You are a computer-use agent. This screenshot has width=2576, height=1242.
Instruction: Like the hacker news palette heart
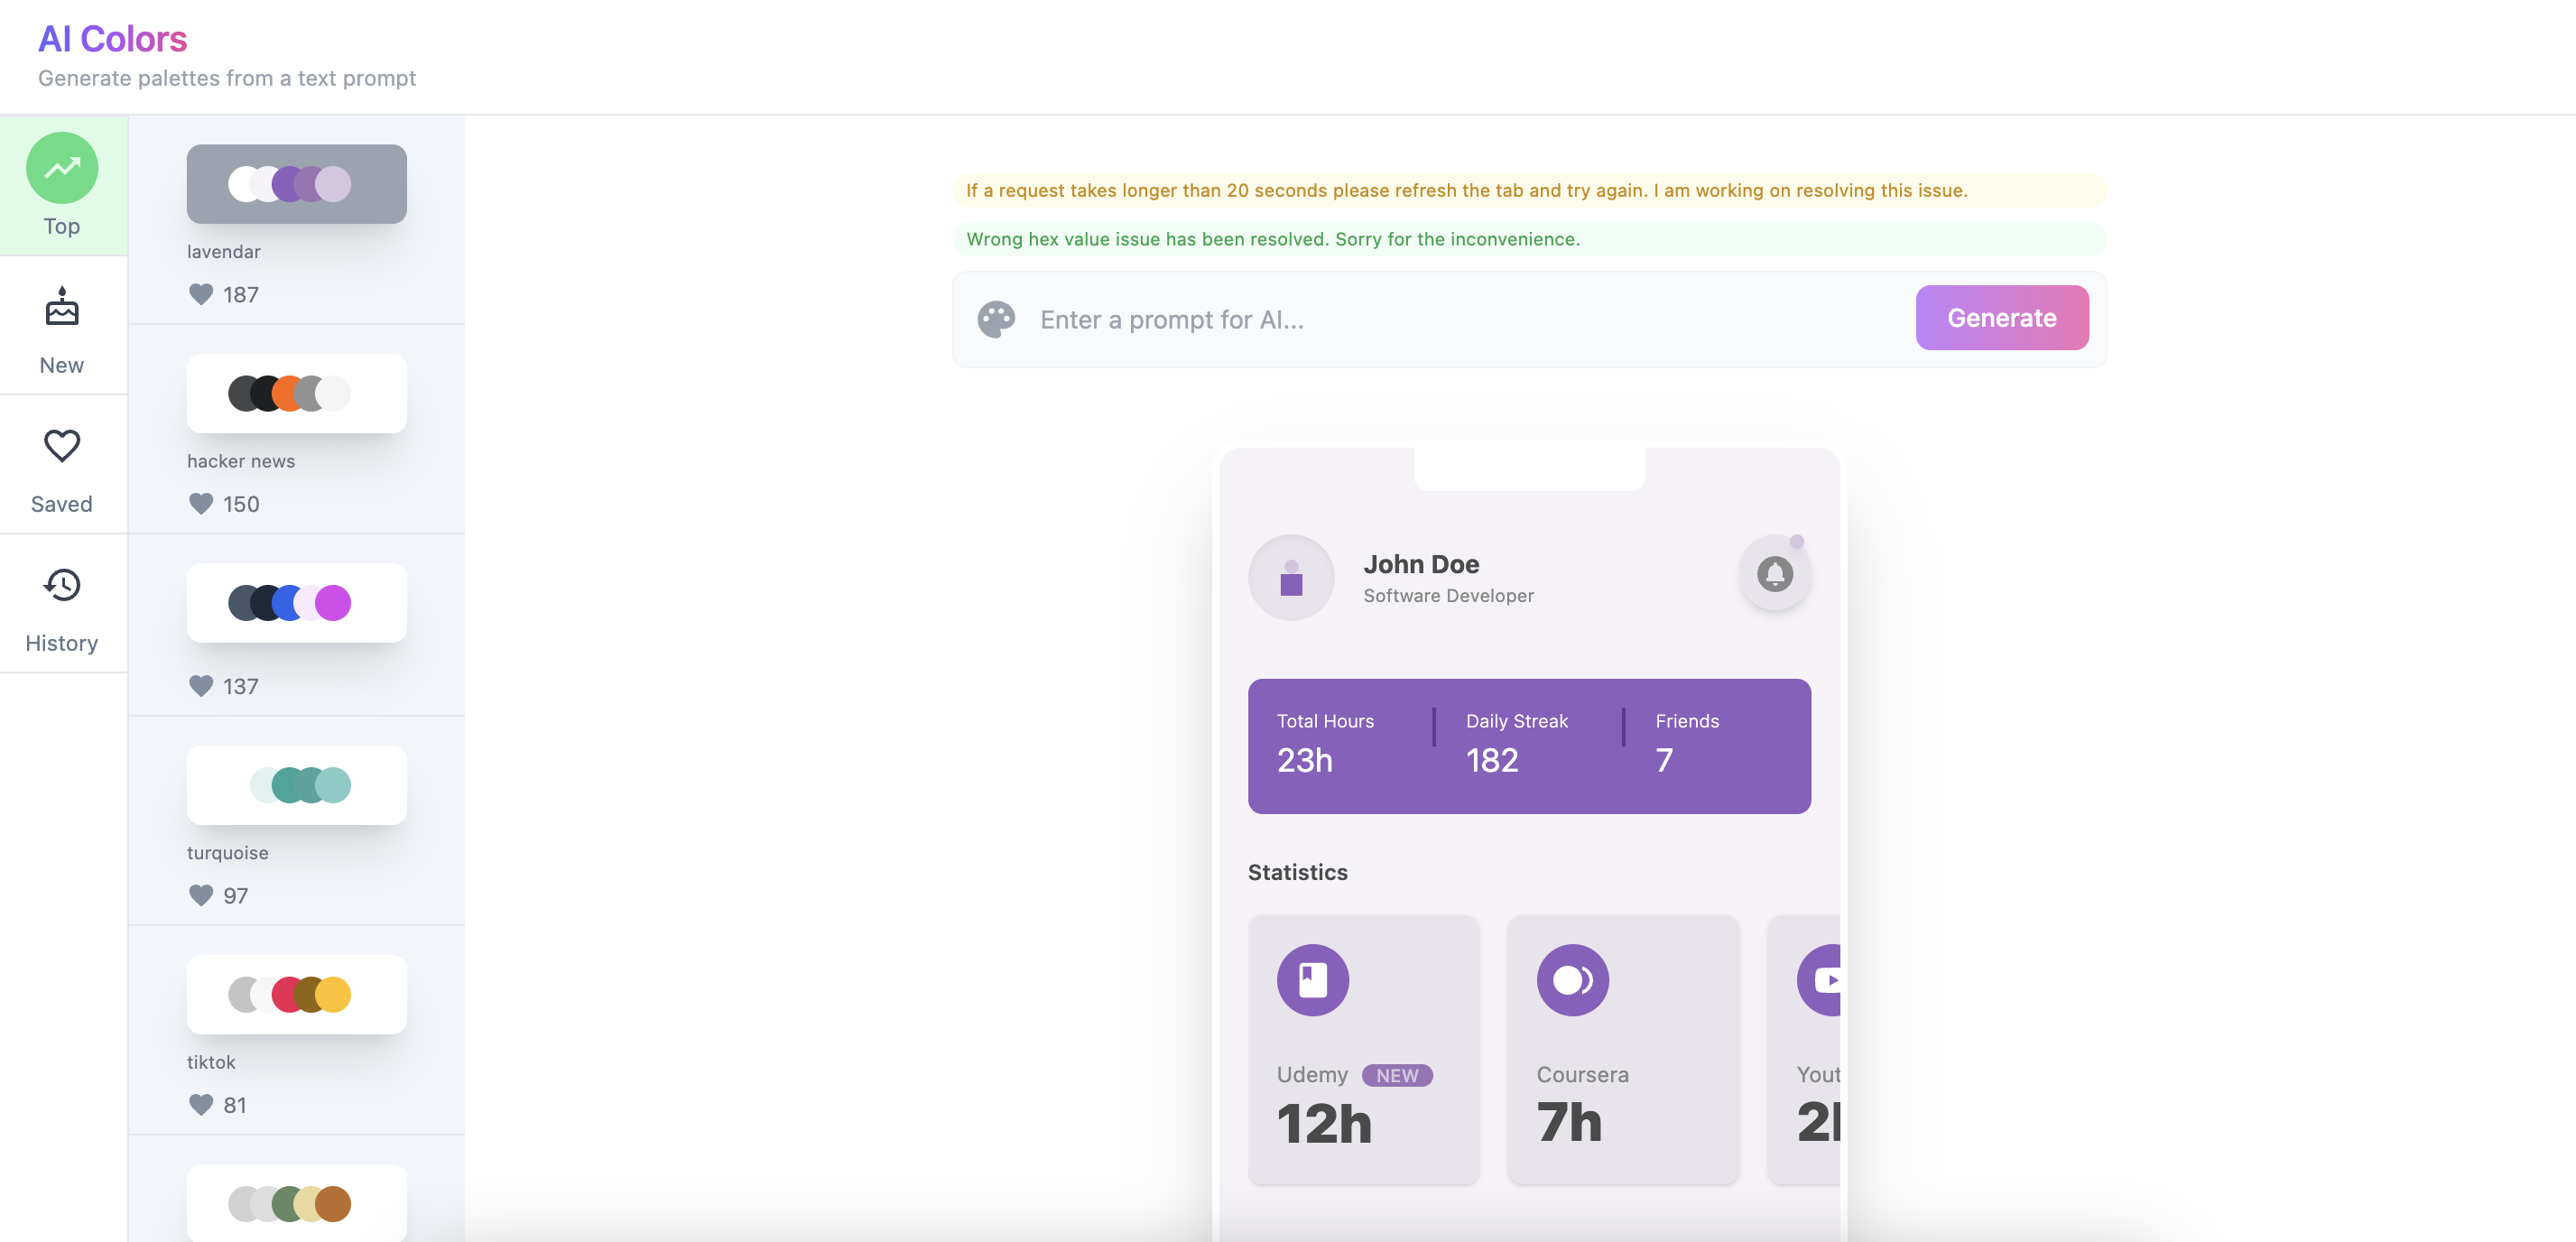(201, 504)
